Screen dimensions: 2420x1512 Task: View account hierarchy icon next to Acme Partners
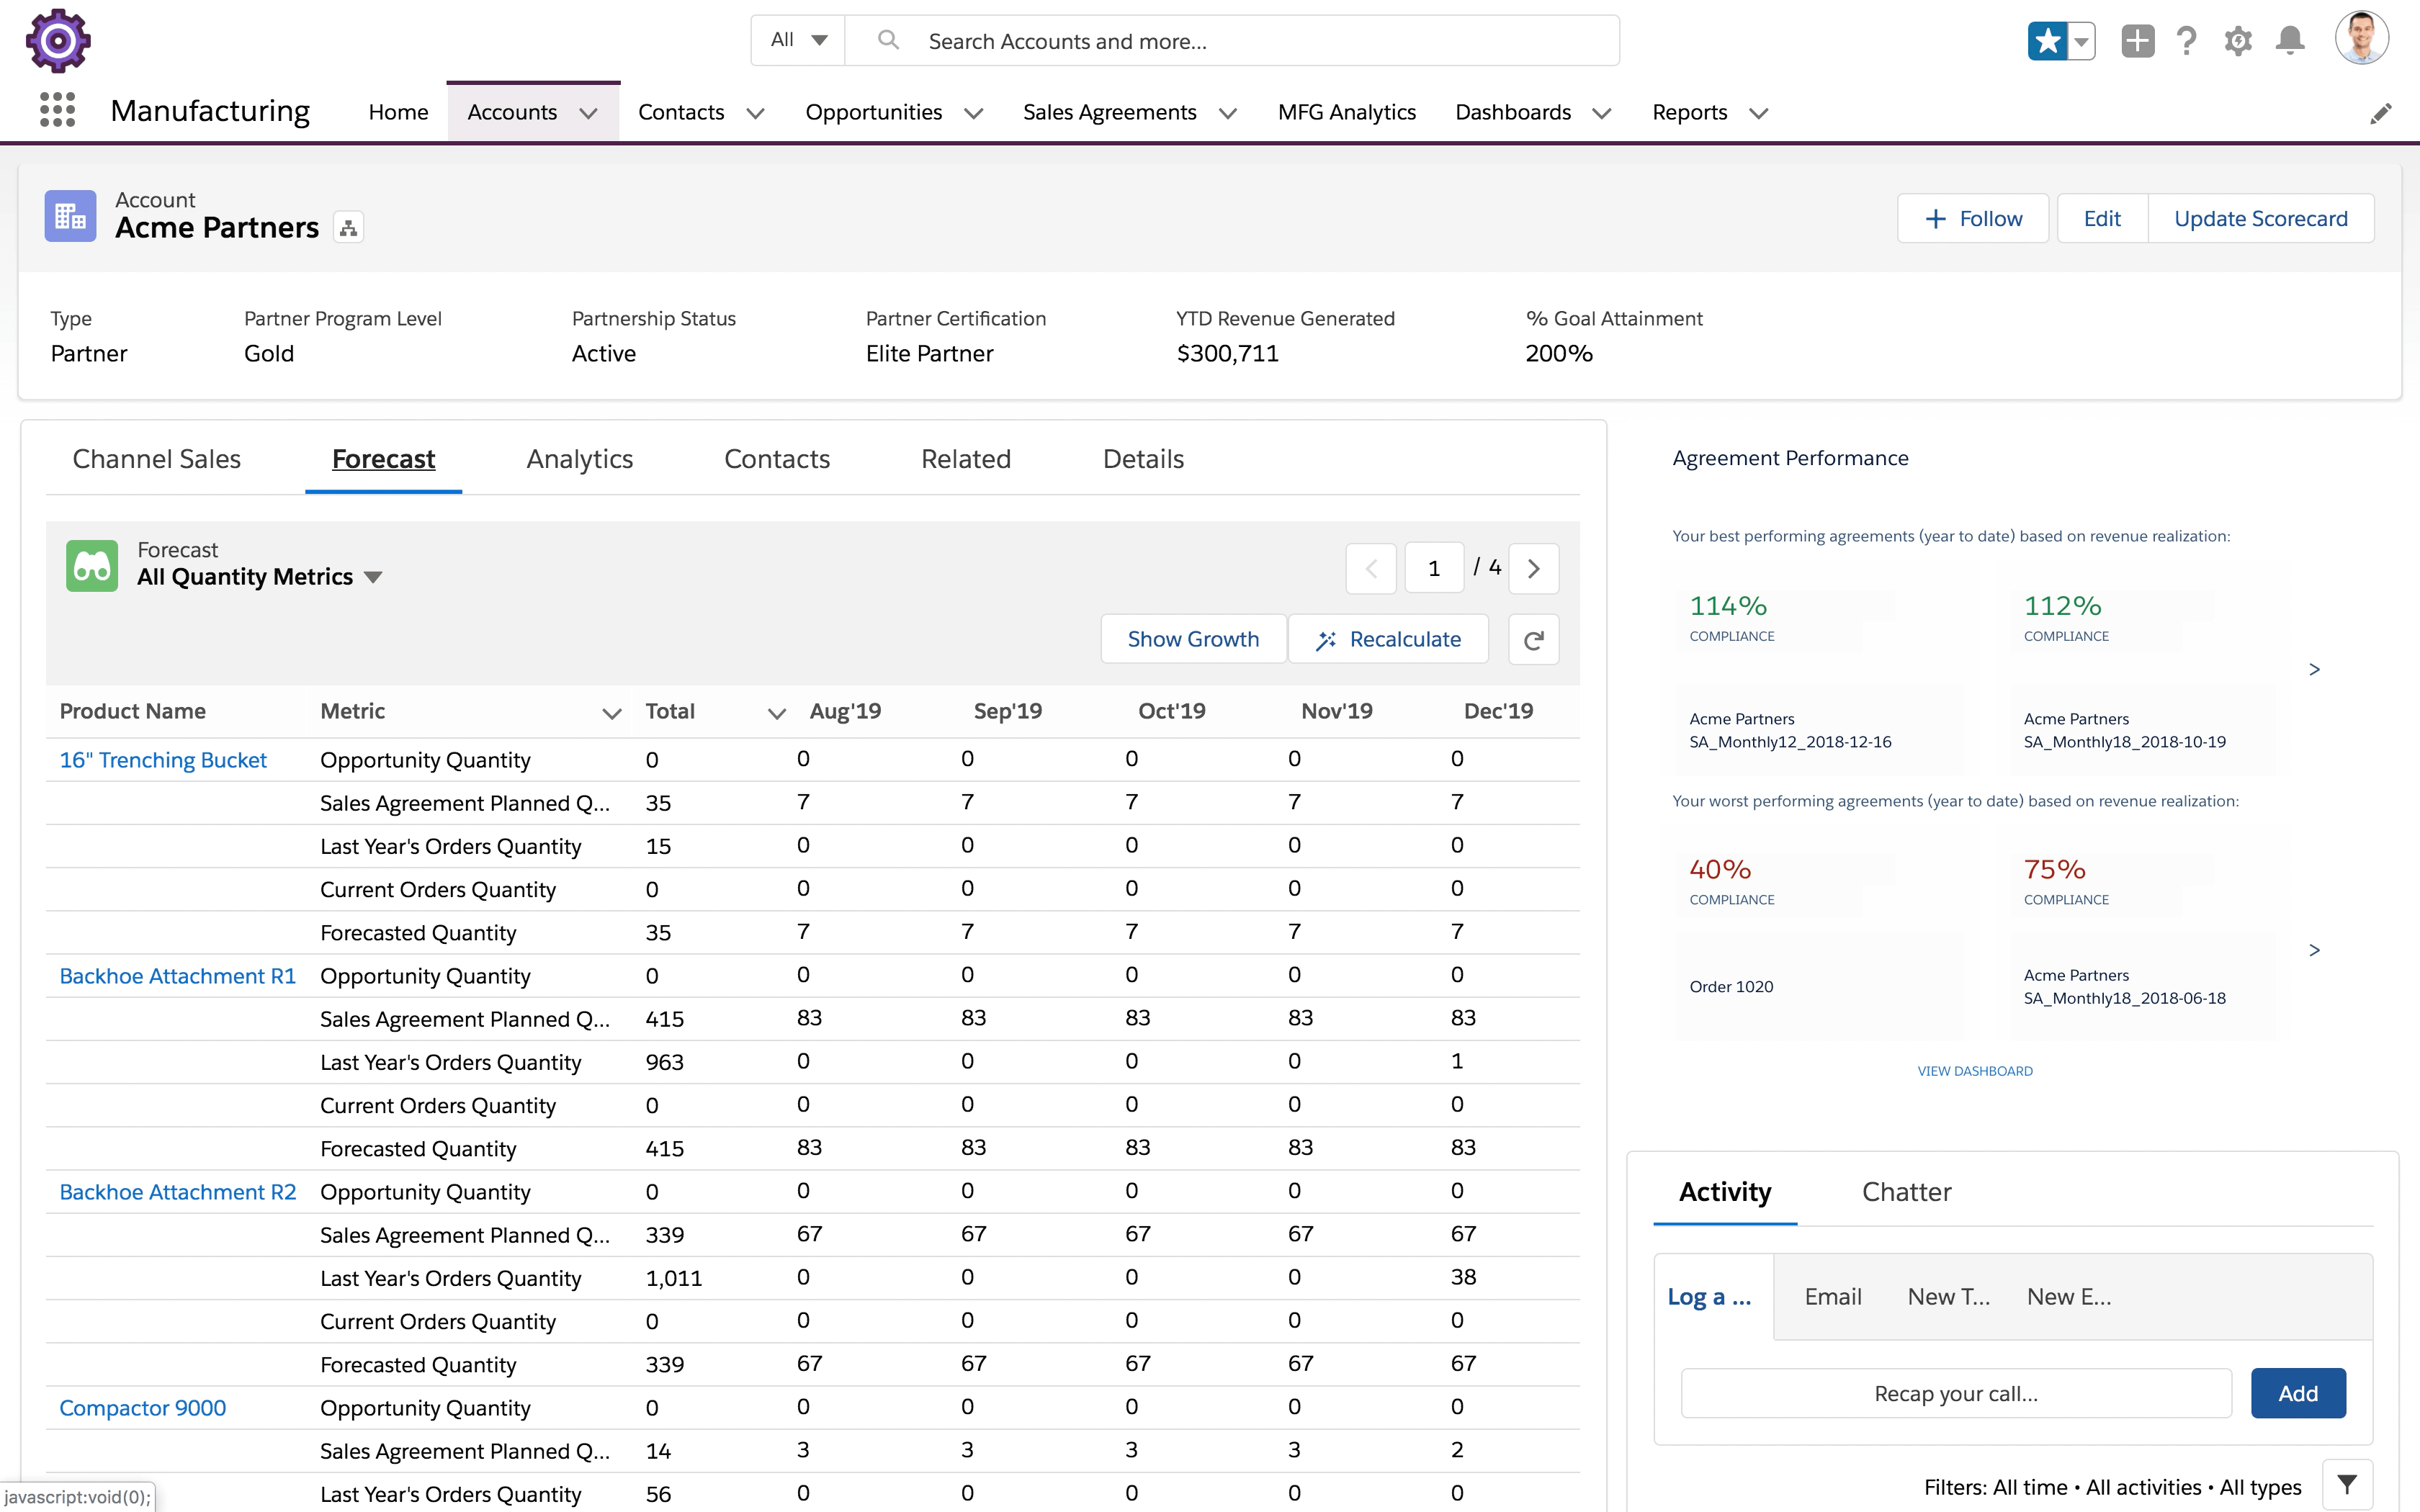click(348, 228)
